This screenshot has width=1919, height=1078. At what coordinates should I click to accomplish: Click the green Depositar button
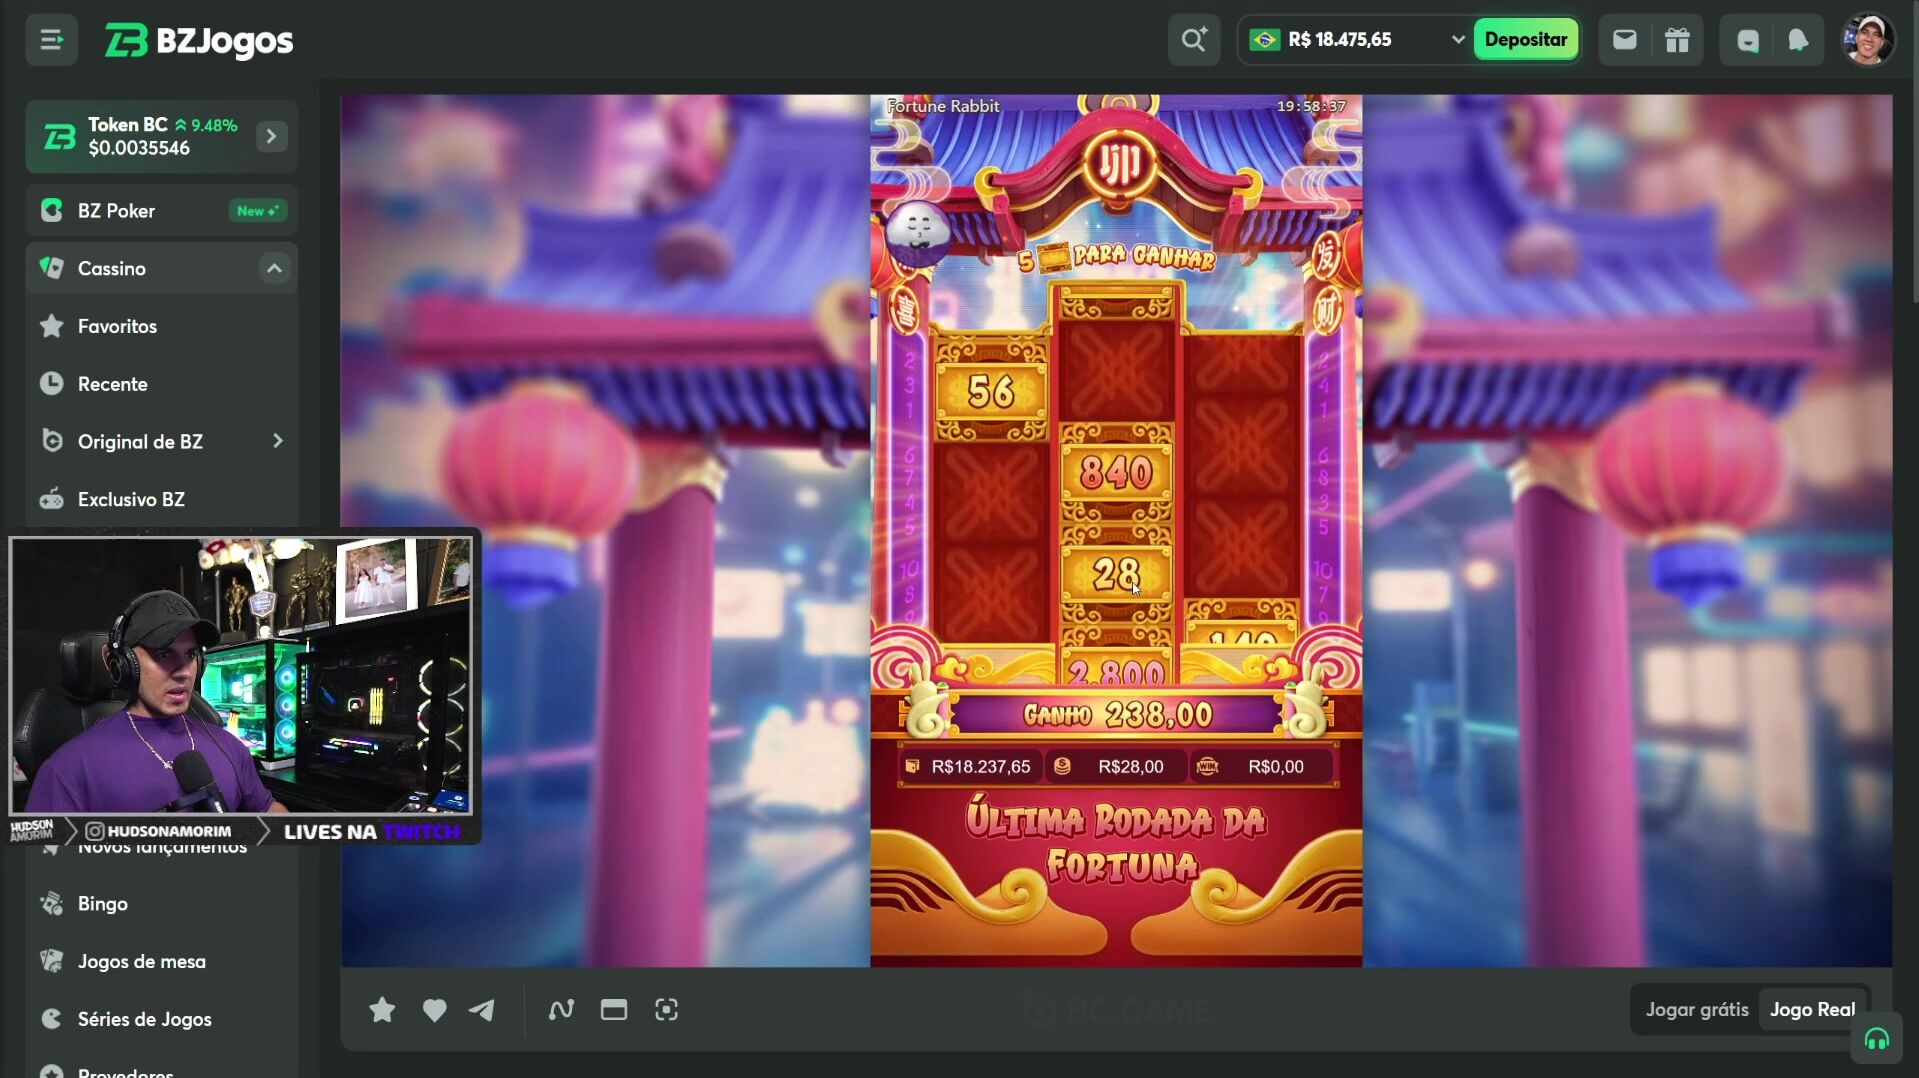(x=1525, y=40)
